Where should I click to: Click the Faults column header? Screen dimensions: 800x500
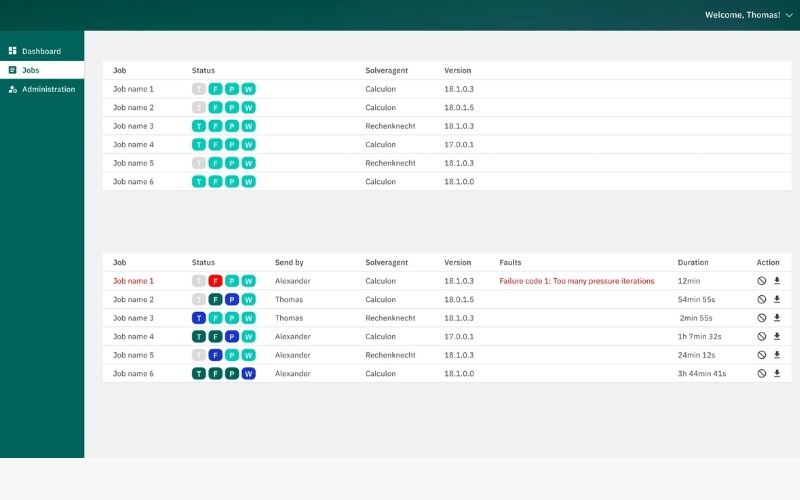coord(510,262)
